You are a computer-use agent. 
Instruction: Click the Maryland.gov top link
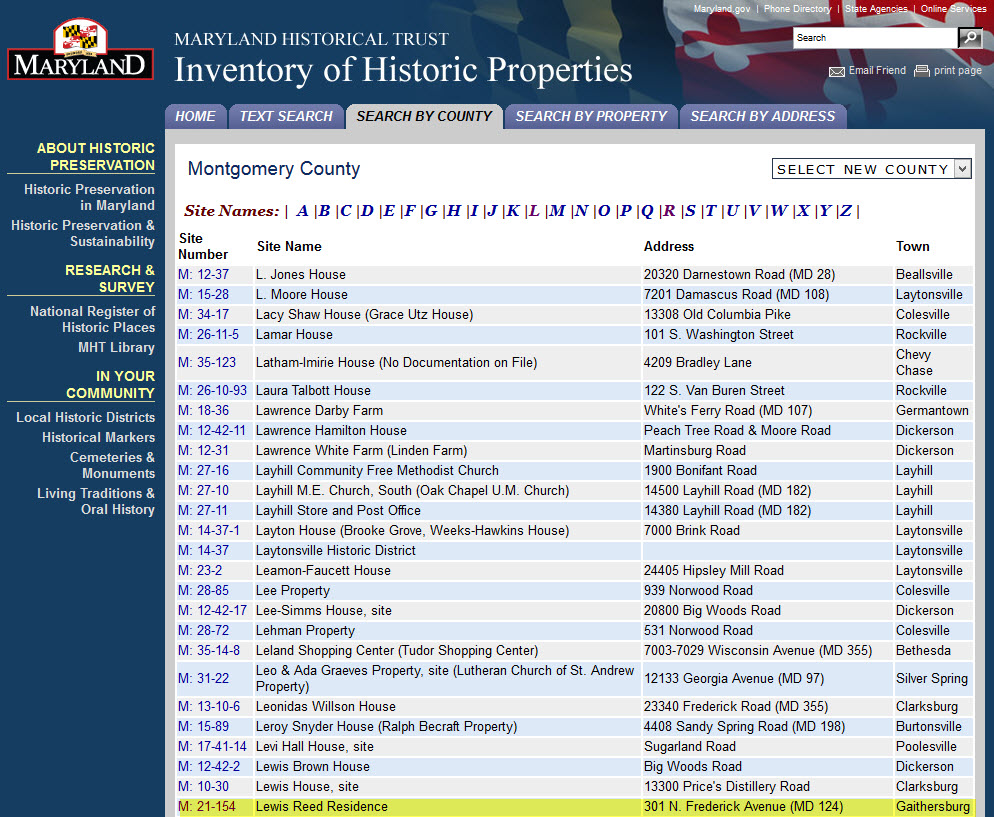tap(721, 9)
